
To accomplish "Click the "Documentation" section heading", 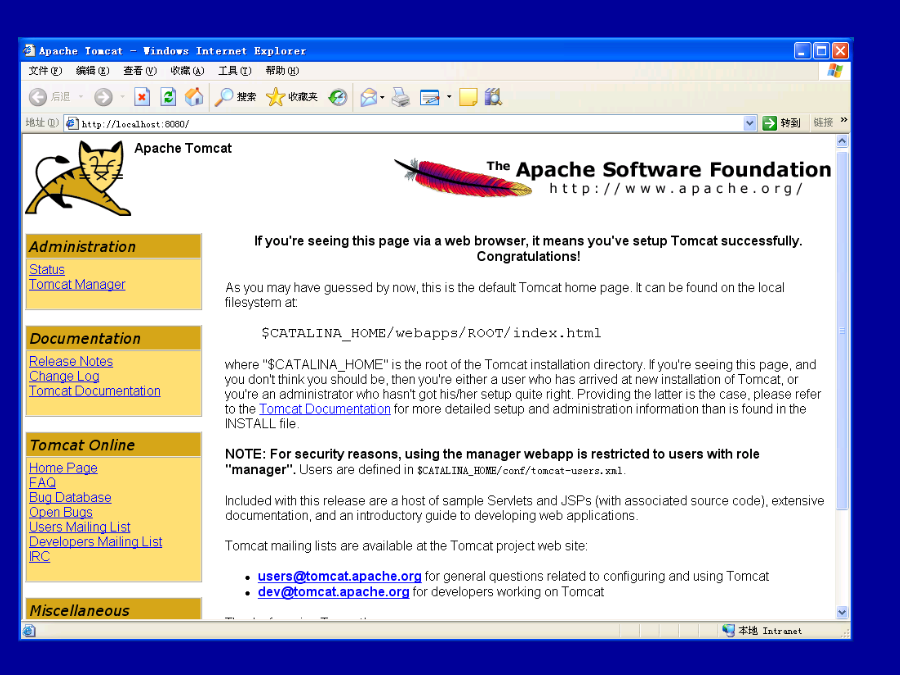I will click(x=85, y=338).
